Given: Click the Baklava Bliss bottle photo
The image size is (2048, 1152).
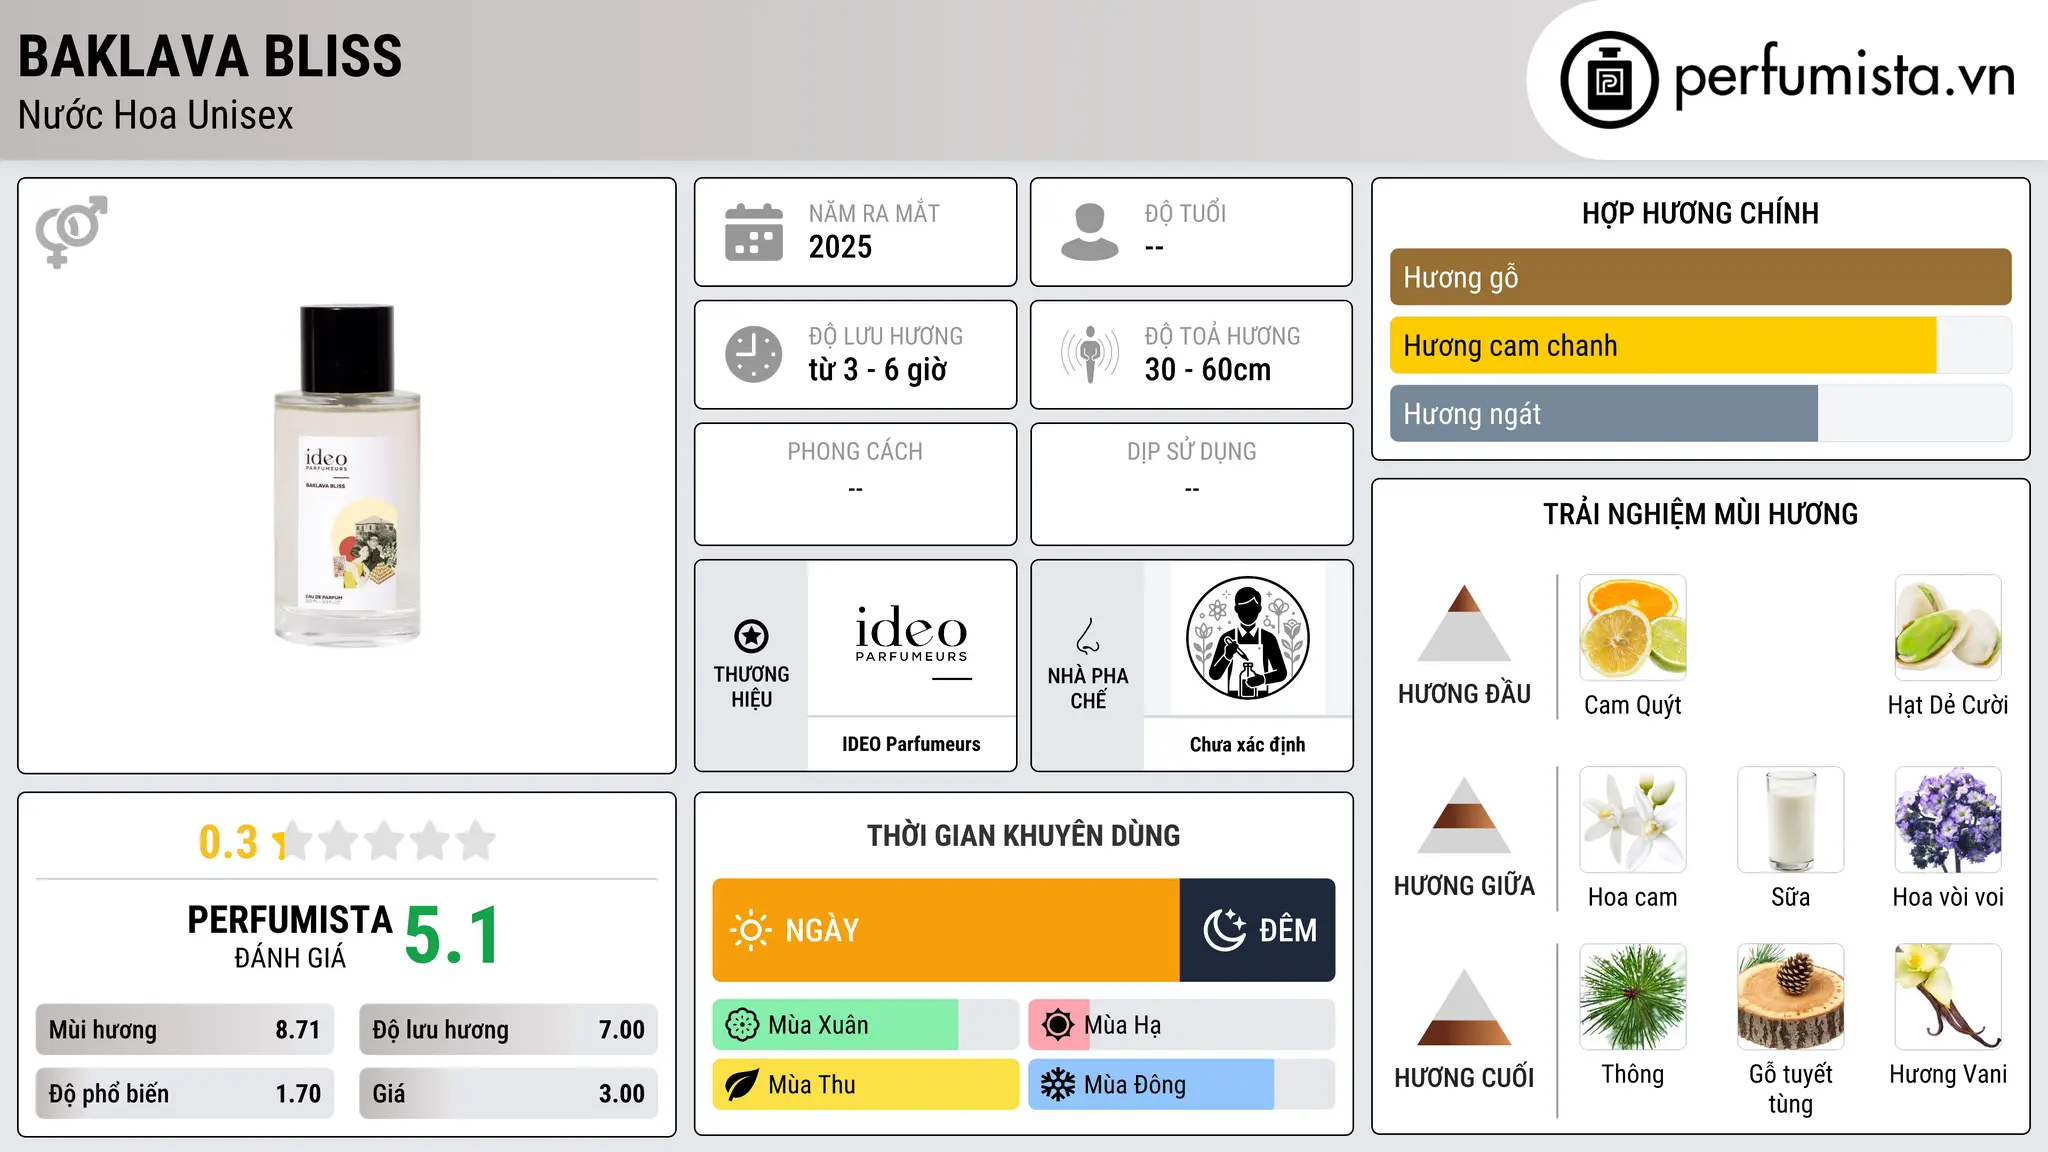Looking at the screenshot, I should coord(347,476).
